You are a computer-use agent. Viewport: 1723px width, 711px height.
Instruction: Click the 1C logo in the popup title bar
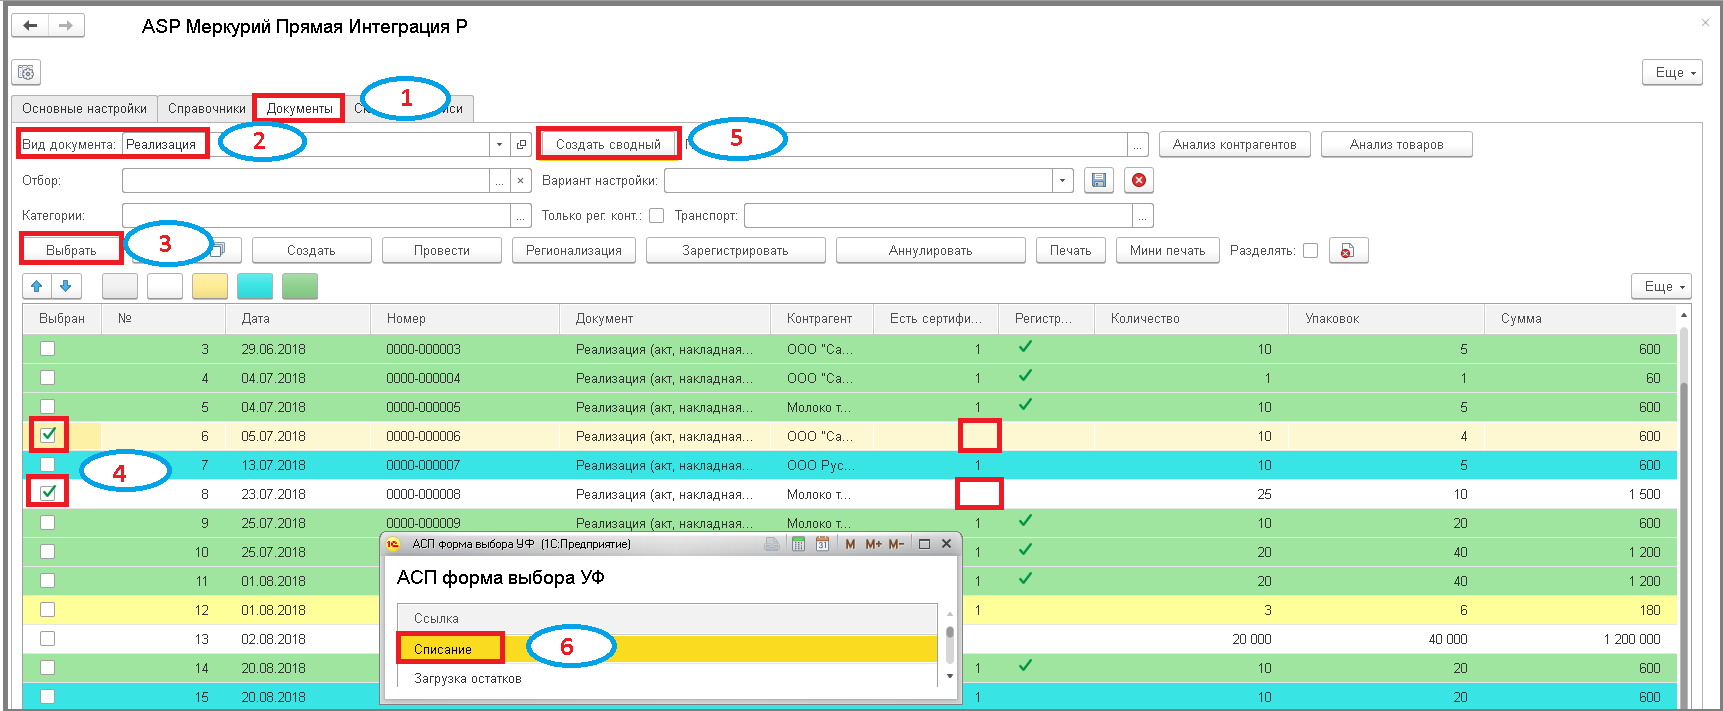point(393,544)
